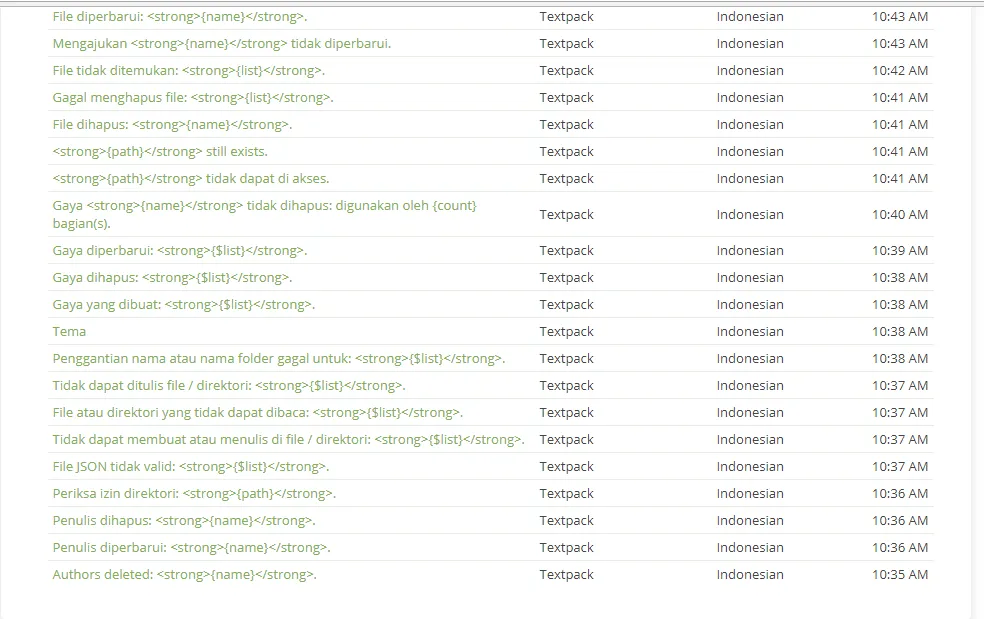
Task: Open 'Mengajukan <strong>{name}</strong> tidak diperbarui.' link
Action: pyautogui.click(x=222, y=44)
